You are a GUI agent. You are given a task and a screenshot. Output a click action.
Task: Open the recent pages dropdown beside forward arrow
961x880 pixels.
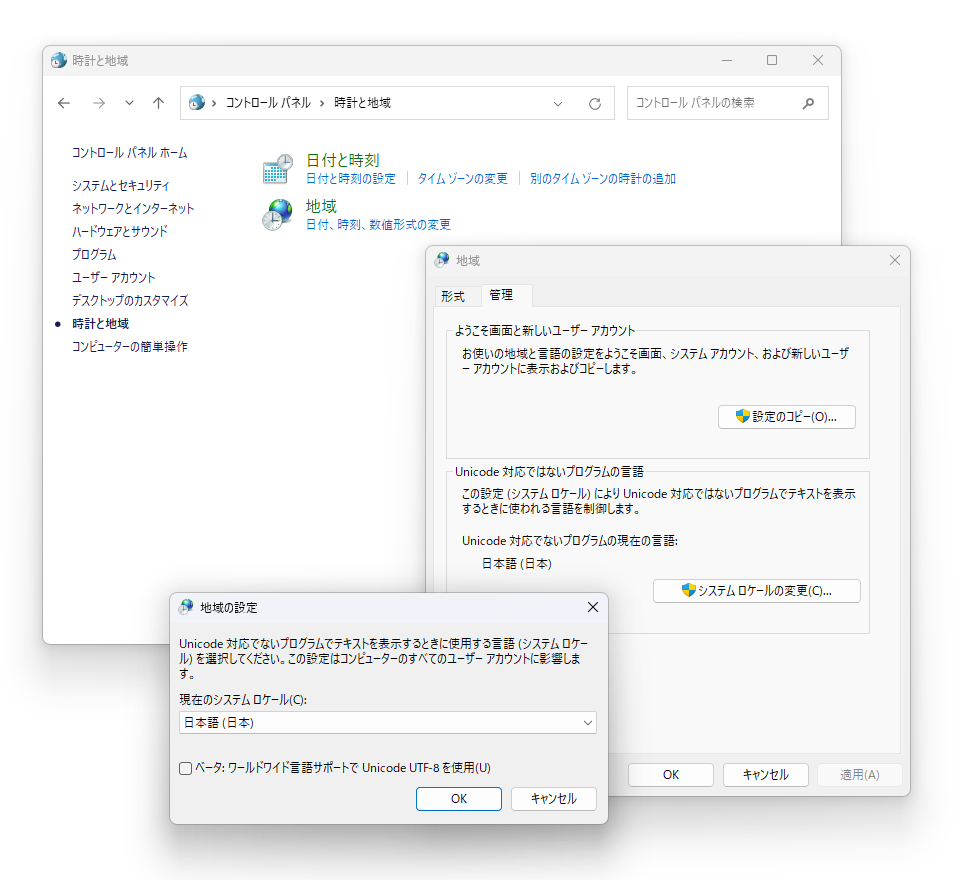tap(129, 103)
